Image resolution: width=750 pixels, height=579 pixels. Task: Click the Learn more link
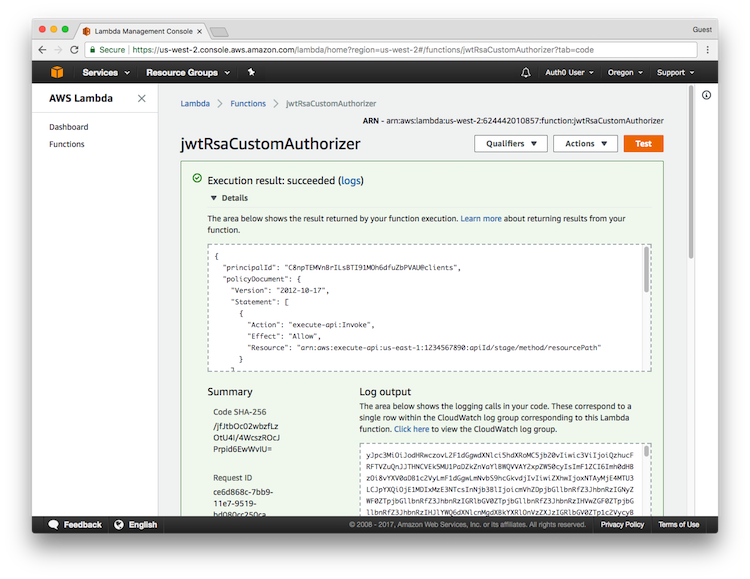(x=481, y=219)
